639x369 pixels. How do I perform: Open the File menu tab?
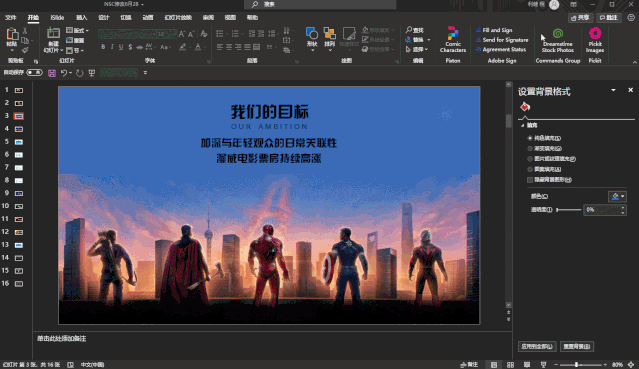[x=11, y=18]
